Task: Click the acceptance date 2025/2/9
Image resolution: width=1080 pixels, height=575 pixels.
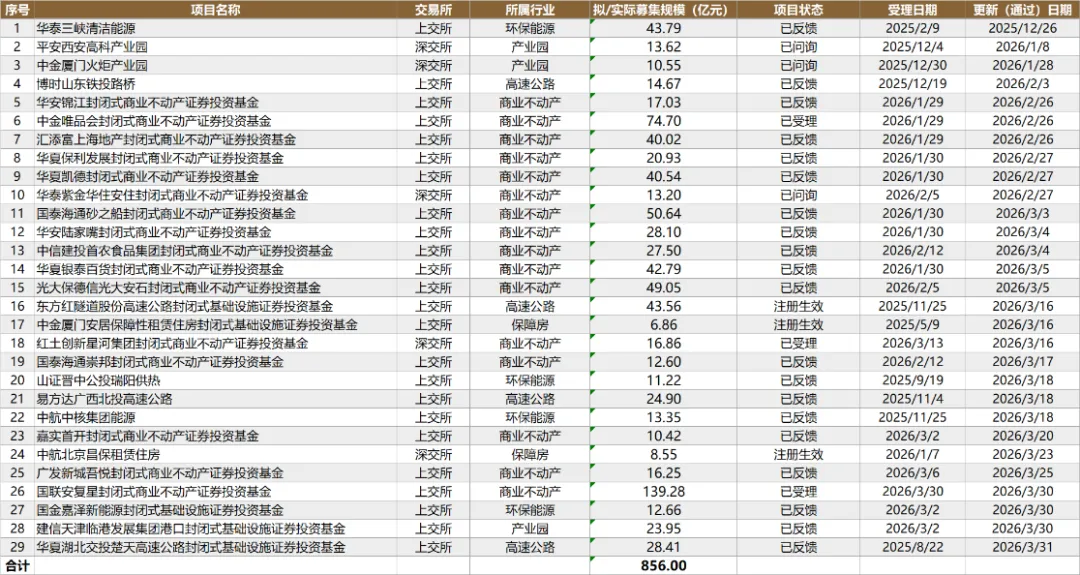Action: 912,28
